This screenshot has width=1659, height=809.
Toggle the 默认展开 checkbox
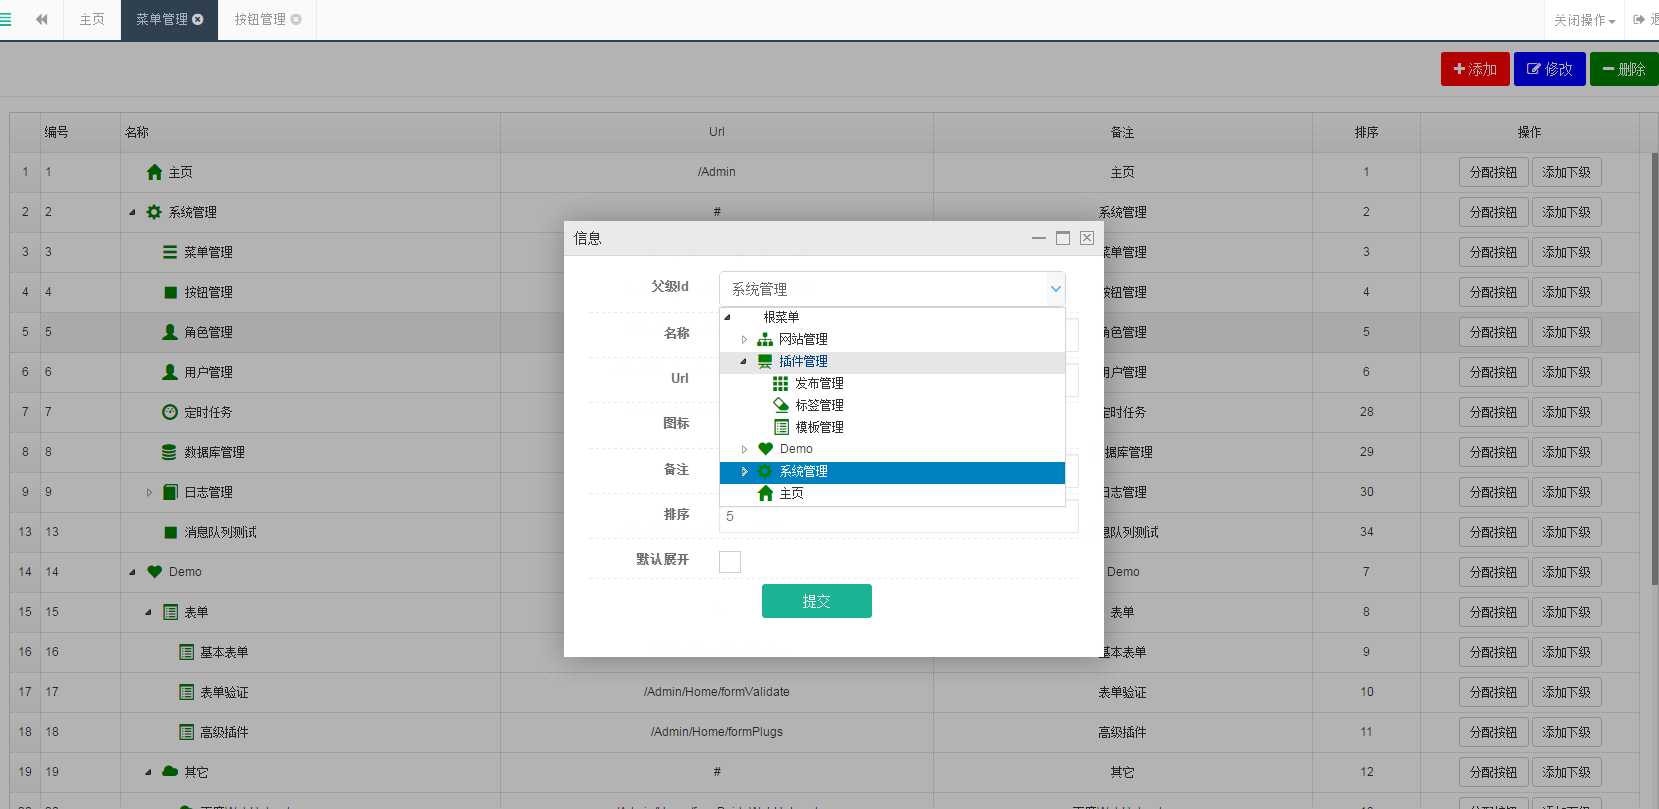coord(730,561)
